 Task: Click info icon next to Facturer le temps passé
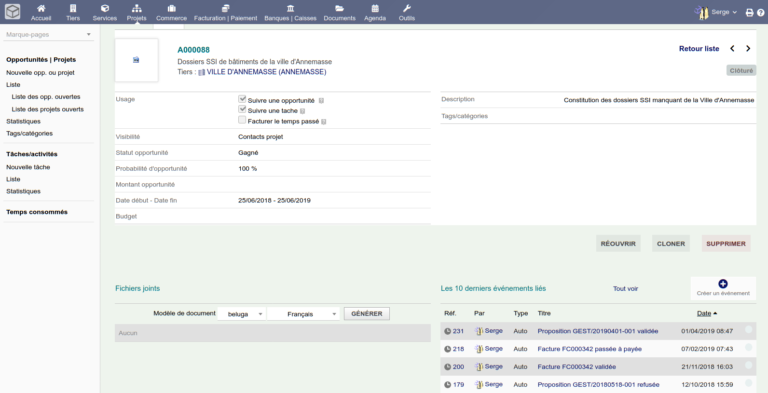coord(324,122)
